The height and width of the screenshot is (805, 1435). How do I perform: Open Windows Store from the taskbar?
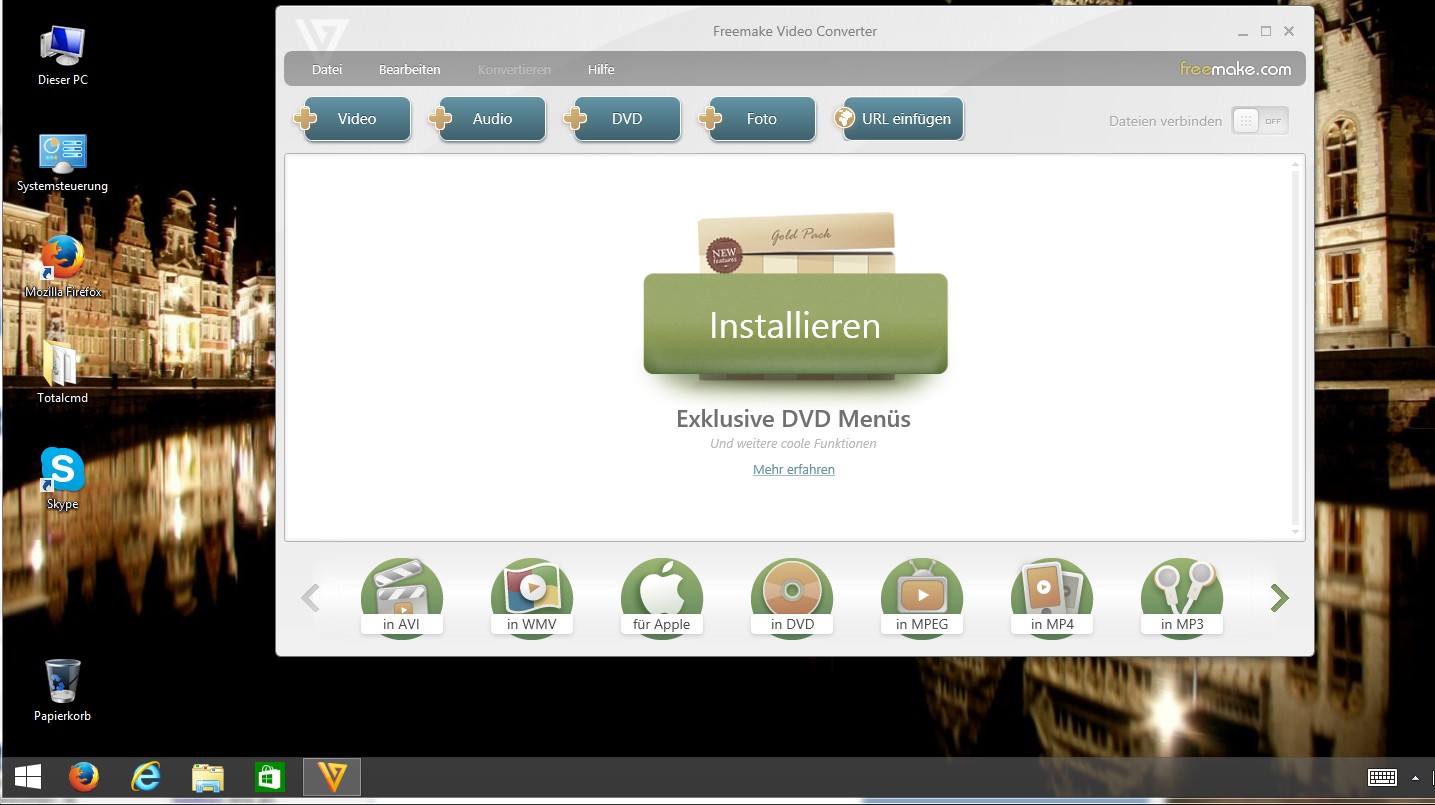[x=270, y=777]
